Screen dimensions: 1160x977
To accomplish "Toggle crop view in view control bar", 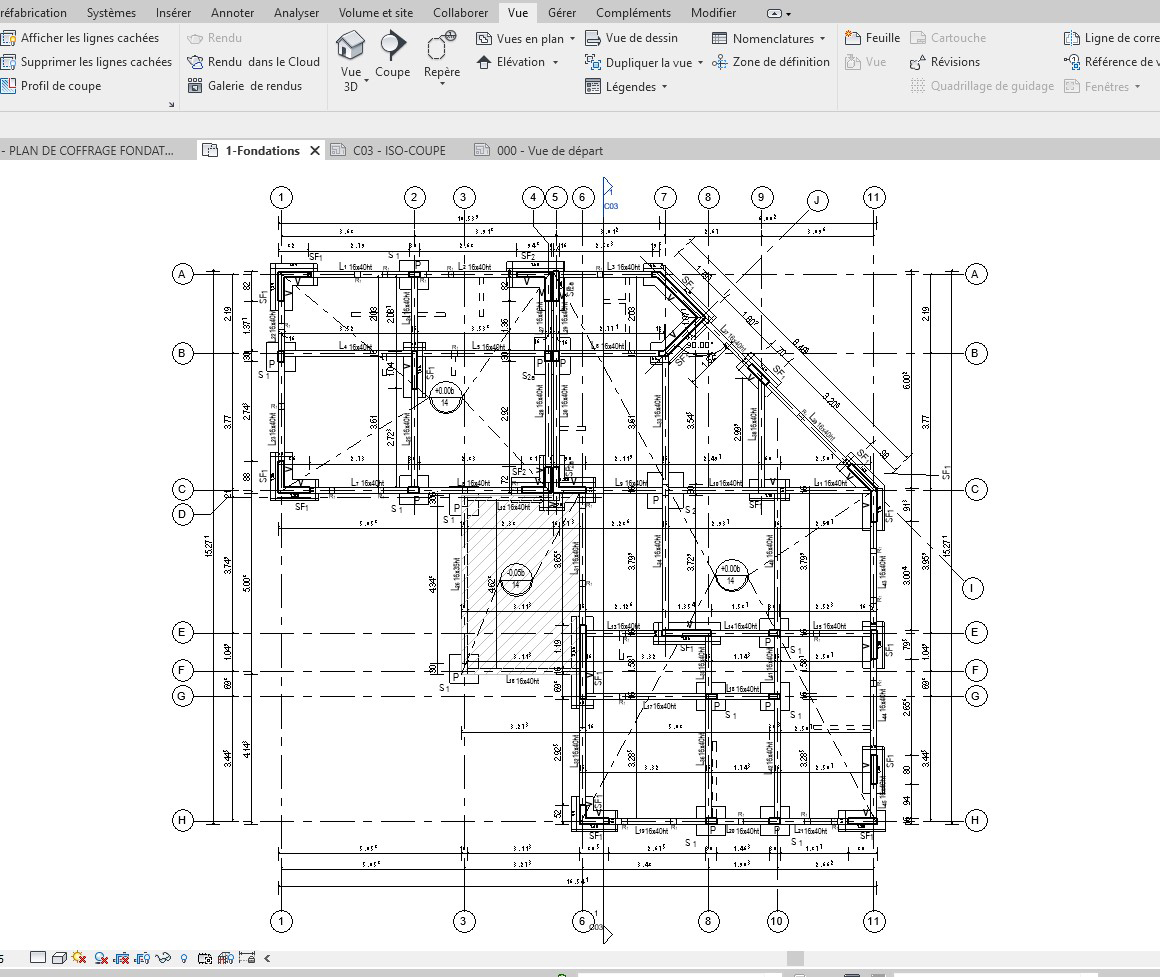I will [122, 958].
